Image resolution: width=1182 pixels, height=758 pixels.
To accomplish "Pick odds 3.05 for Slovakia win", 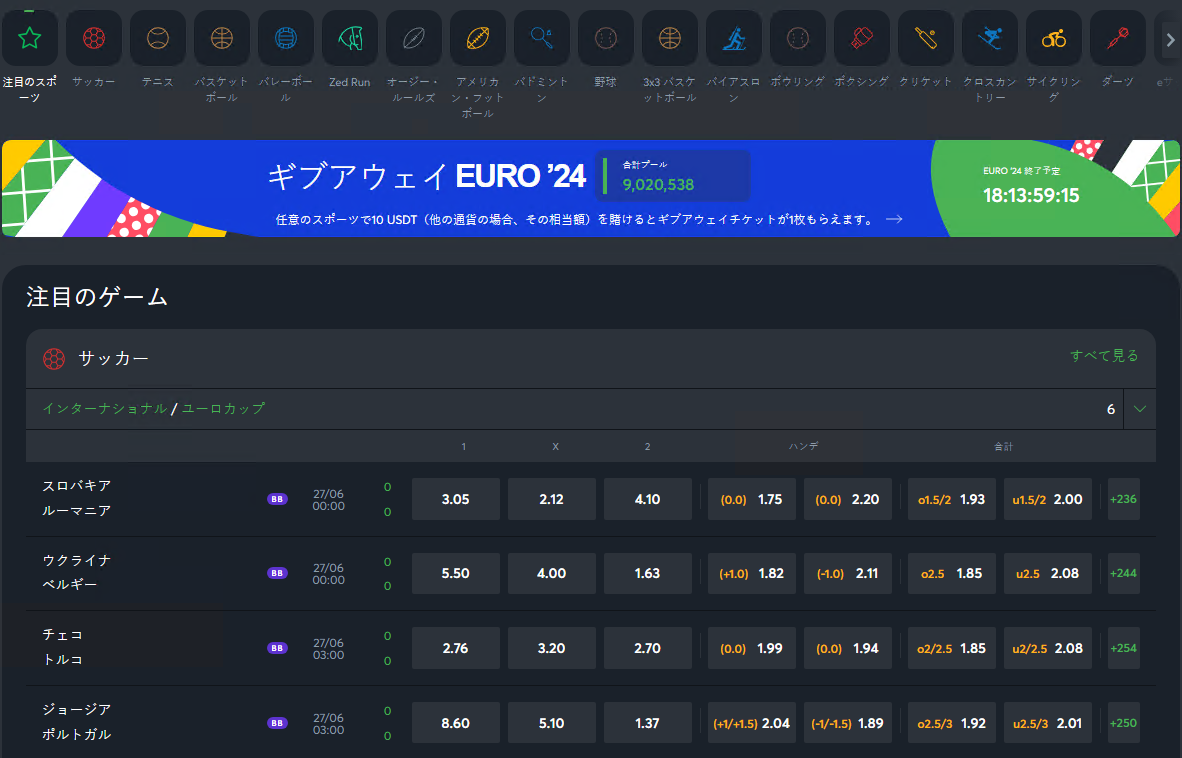I will (455, 499).
